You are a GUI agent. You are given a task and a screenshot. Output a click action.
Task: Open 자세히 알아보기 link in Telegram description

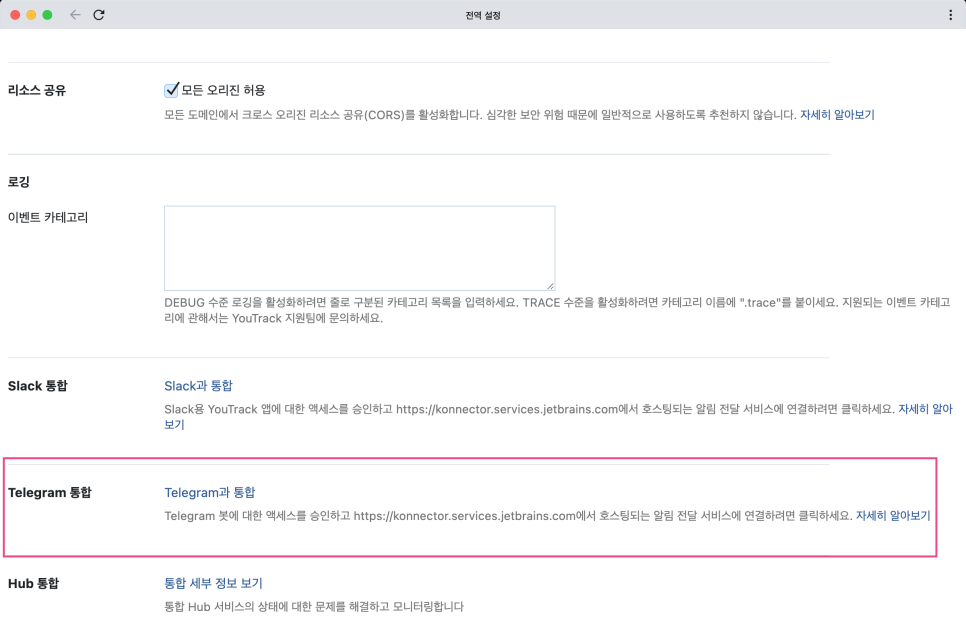893,516
